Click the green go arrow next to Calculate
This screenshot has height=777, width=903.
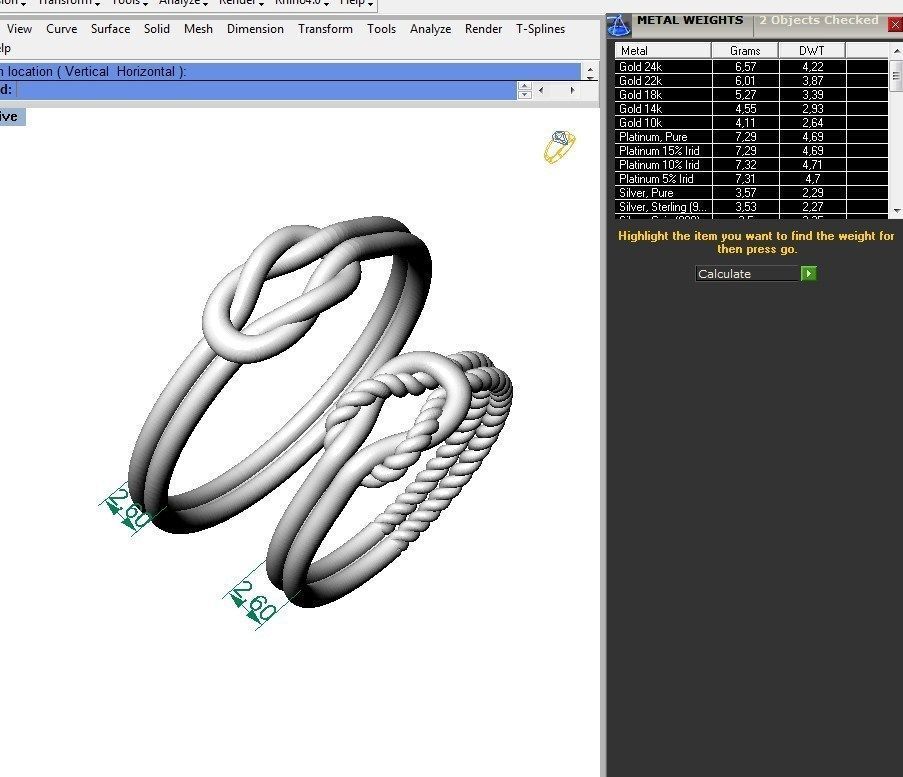click(809, 273)
